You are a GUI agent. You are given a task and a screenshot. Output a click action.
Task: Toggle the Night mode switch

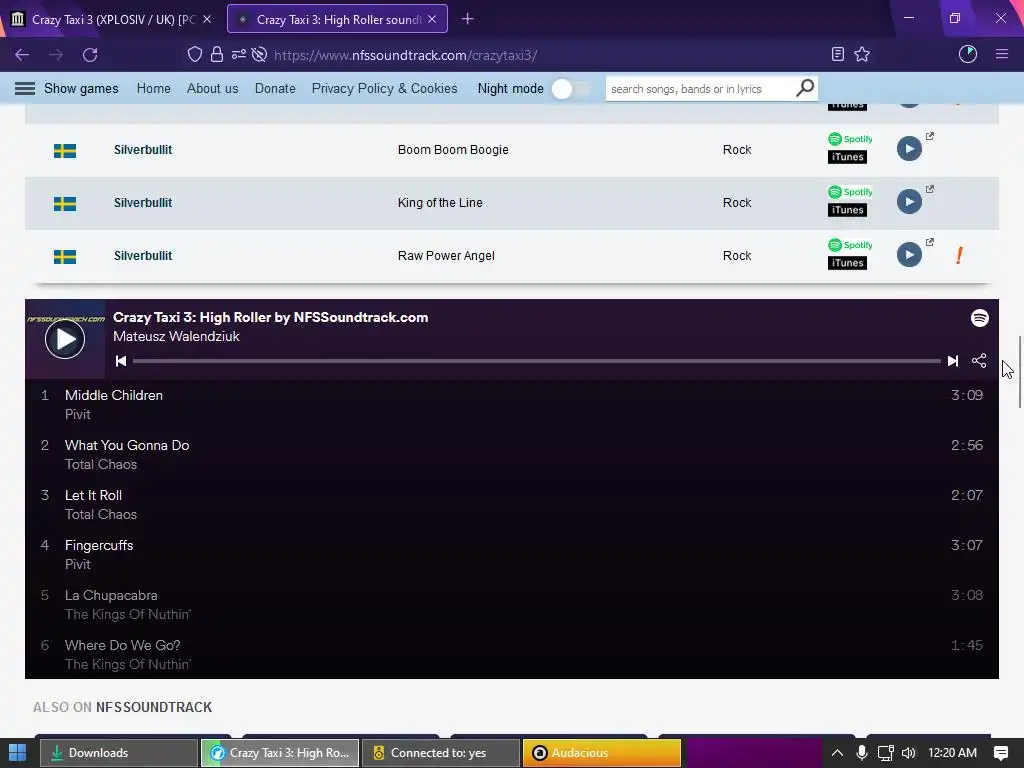(x=571, y=89)
